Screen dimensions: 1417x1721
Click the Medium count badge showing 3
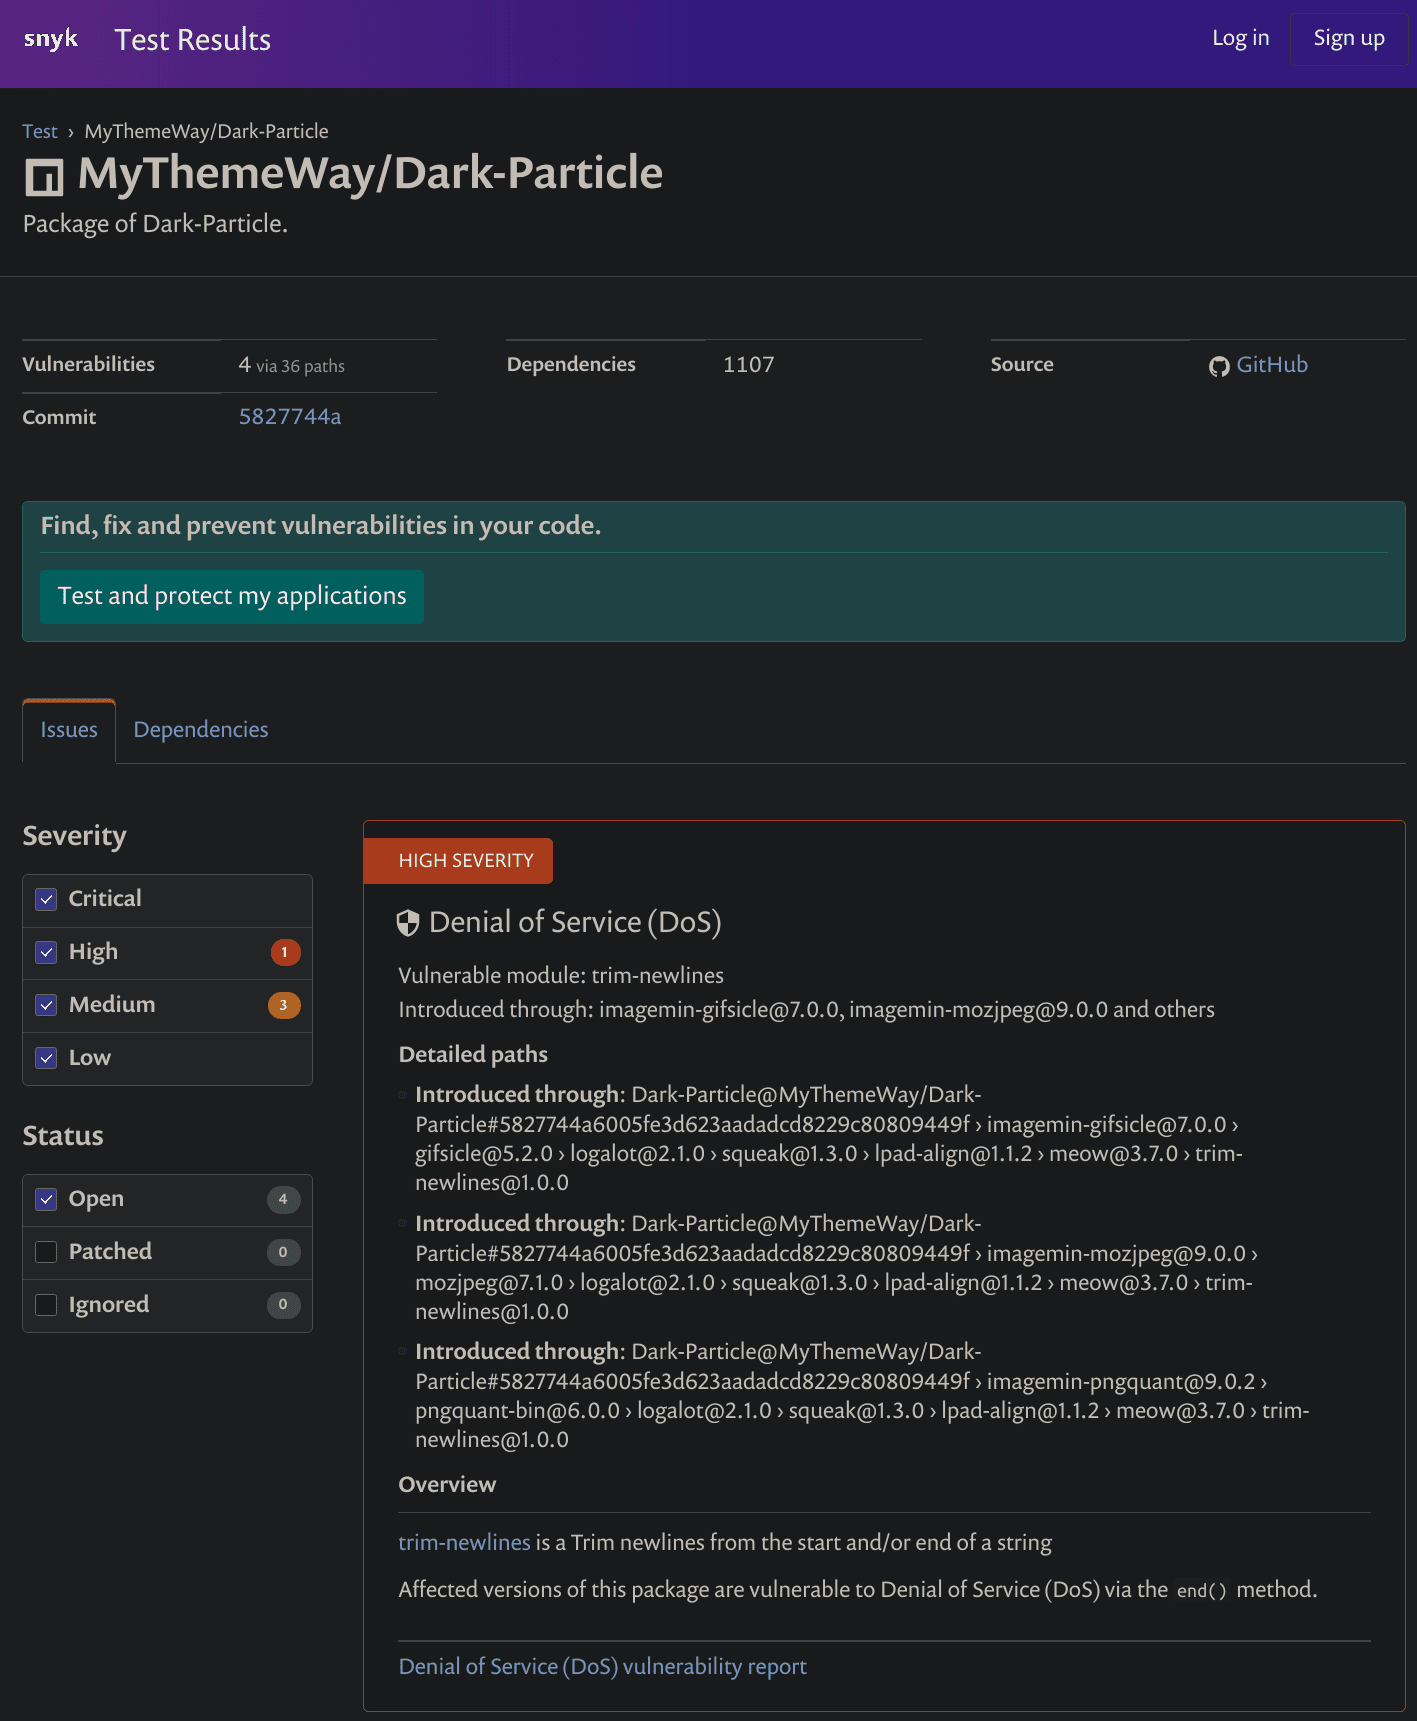(284, 1005)
